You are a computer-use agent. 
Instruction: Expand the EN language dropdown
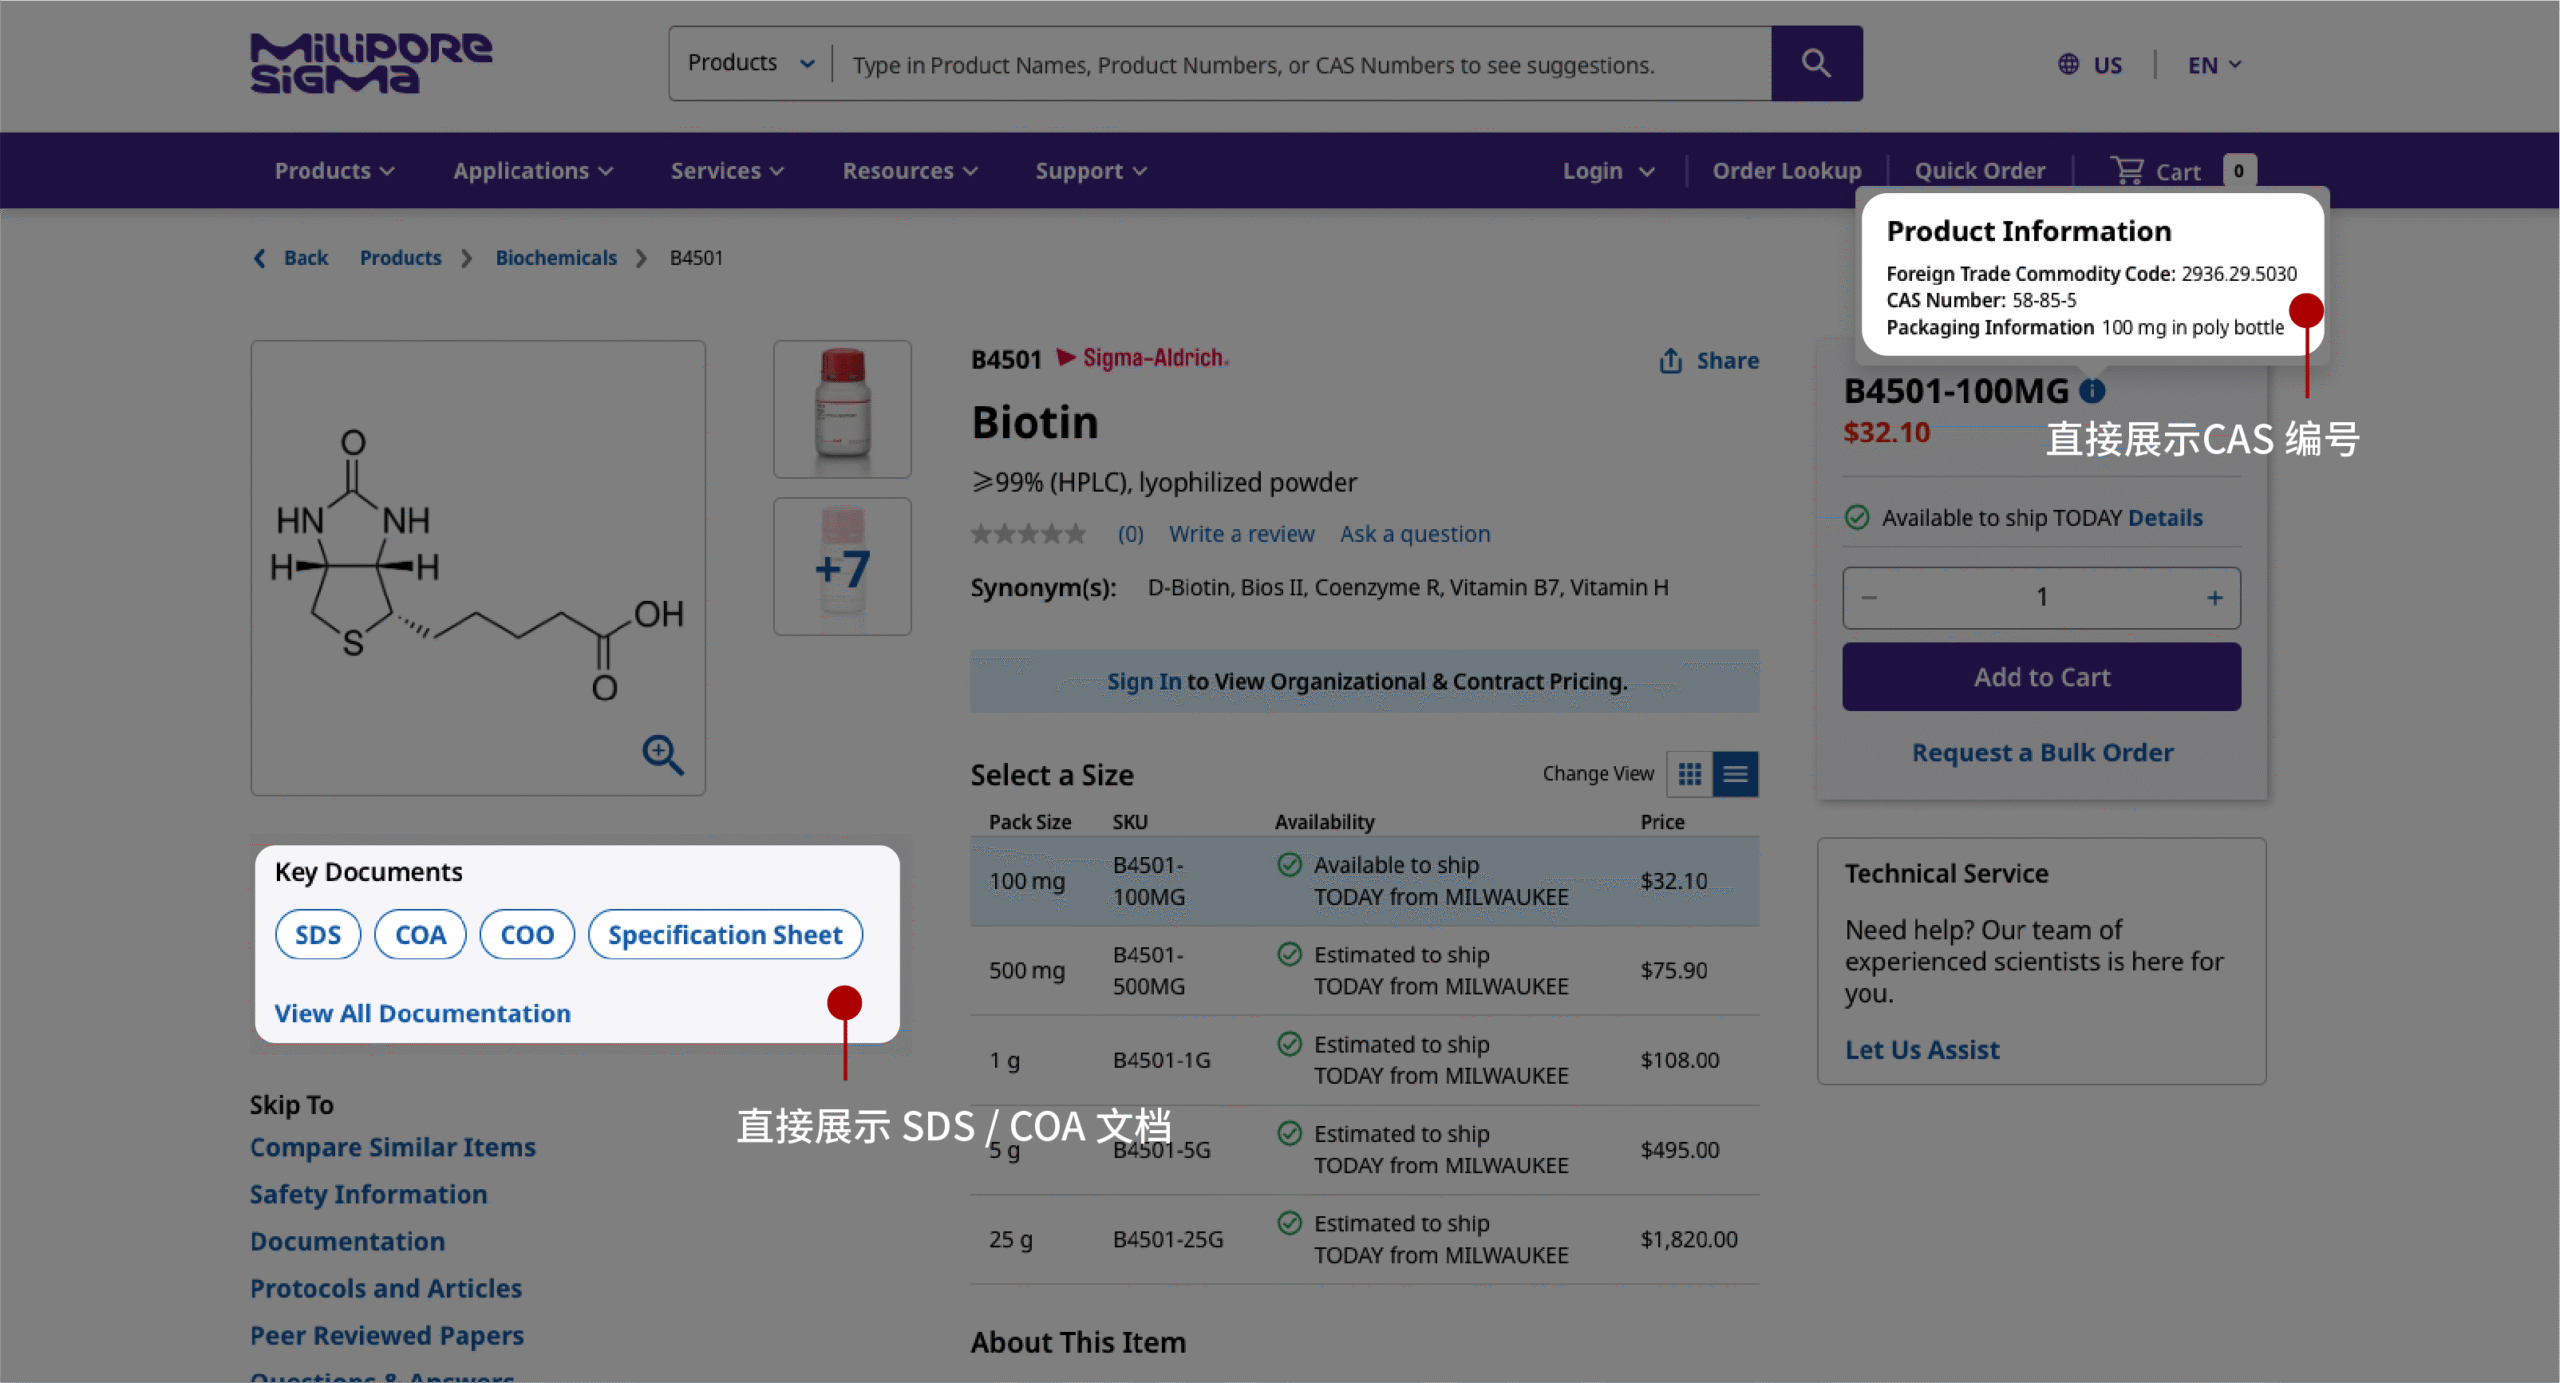point(2212,64)
